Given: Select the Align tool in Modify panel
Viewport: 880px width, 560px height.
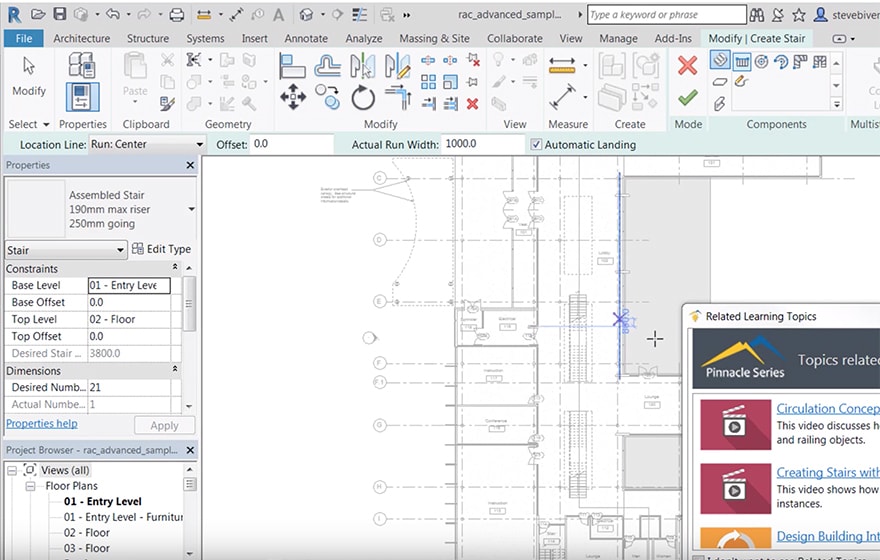Looking at the screenshot, I should [x=292, y=66].
